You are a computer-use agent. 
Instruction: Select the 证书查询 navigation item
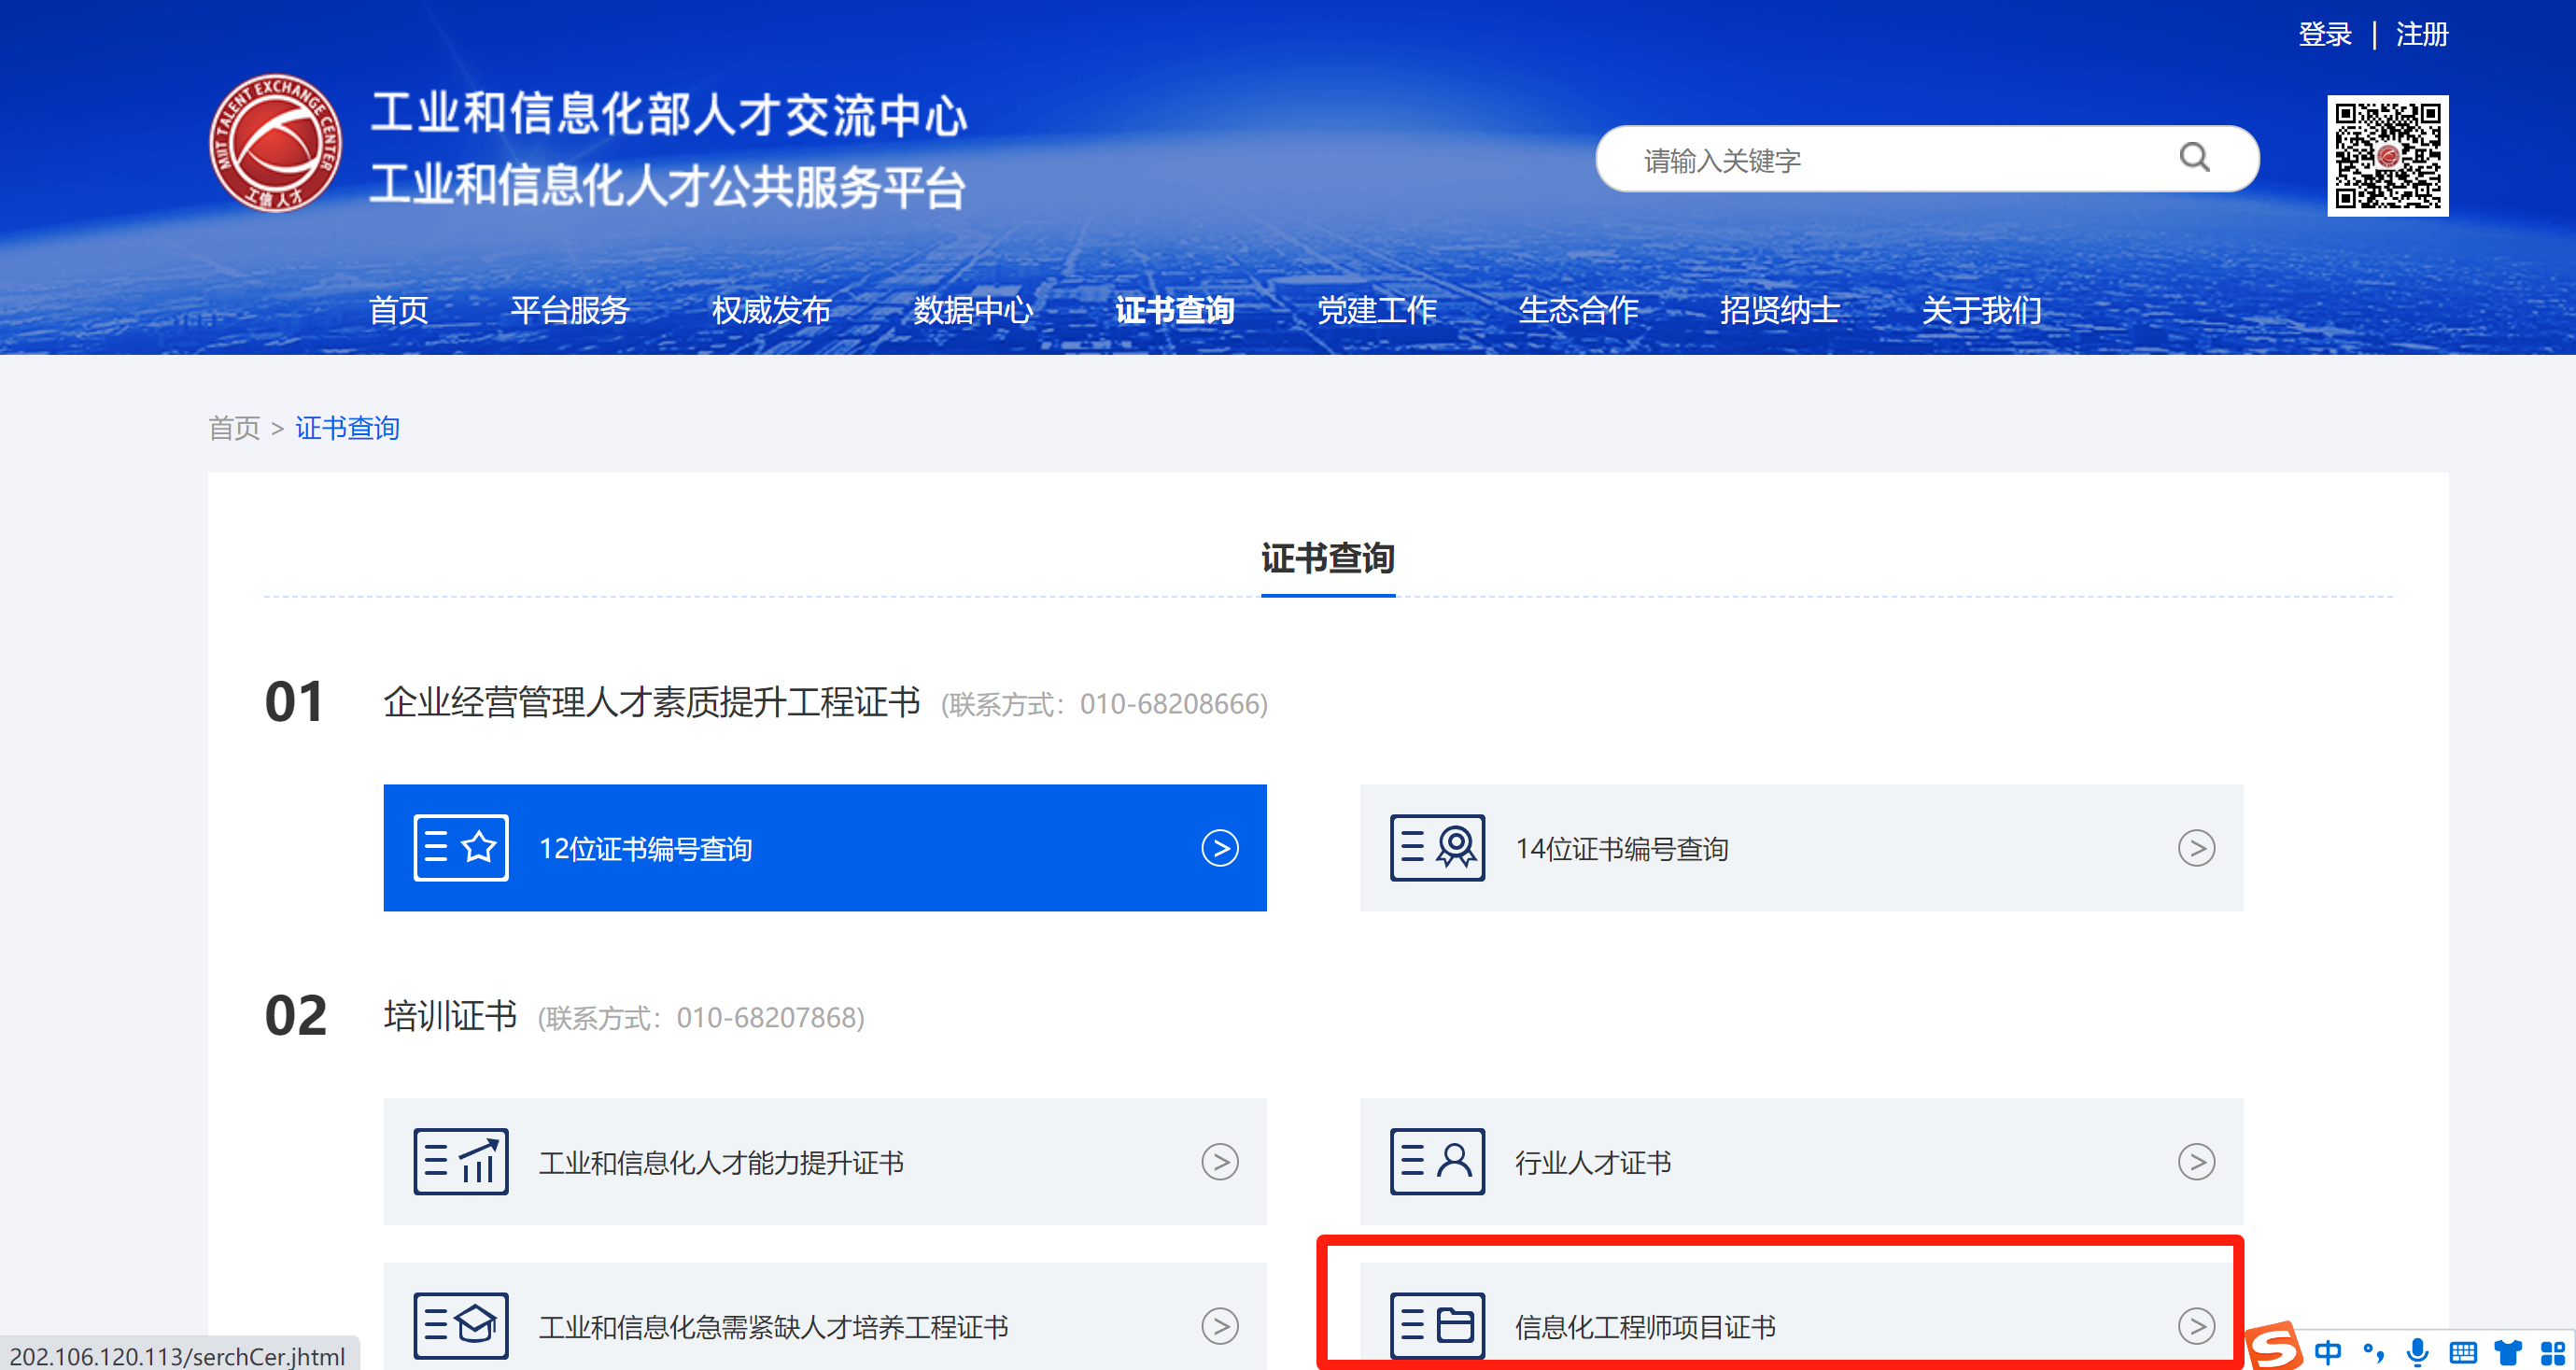click(x=1174, y=310)
